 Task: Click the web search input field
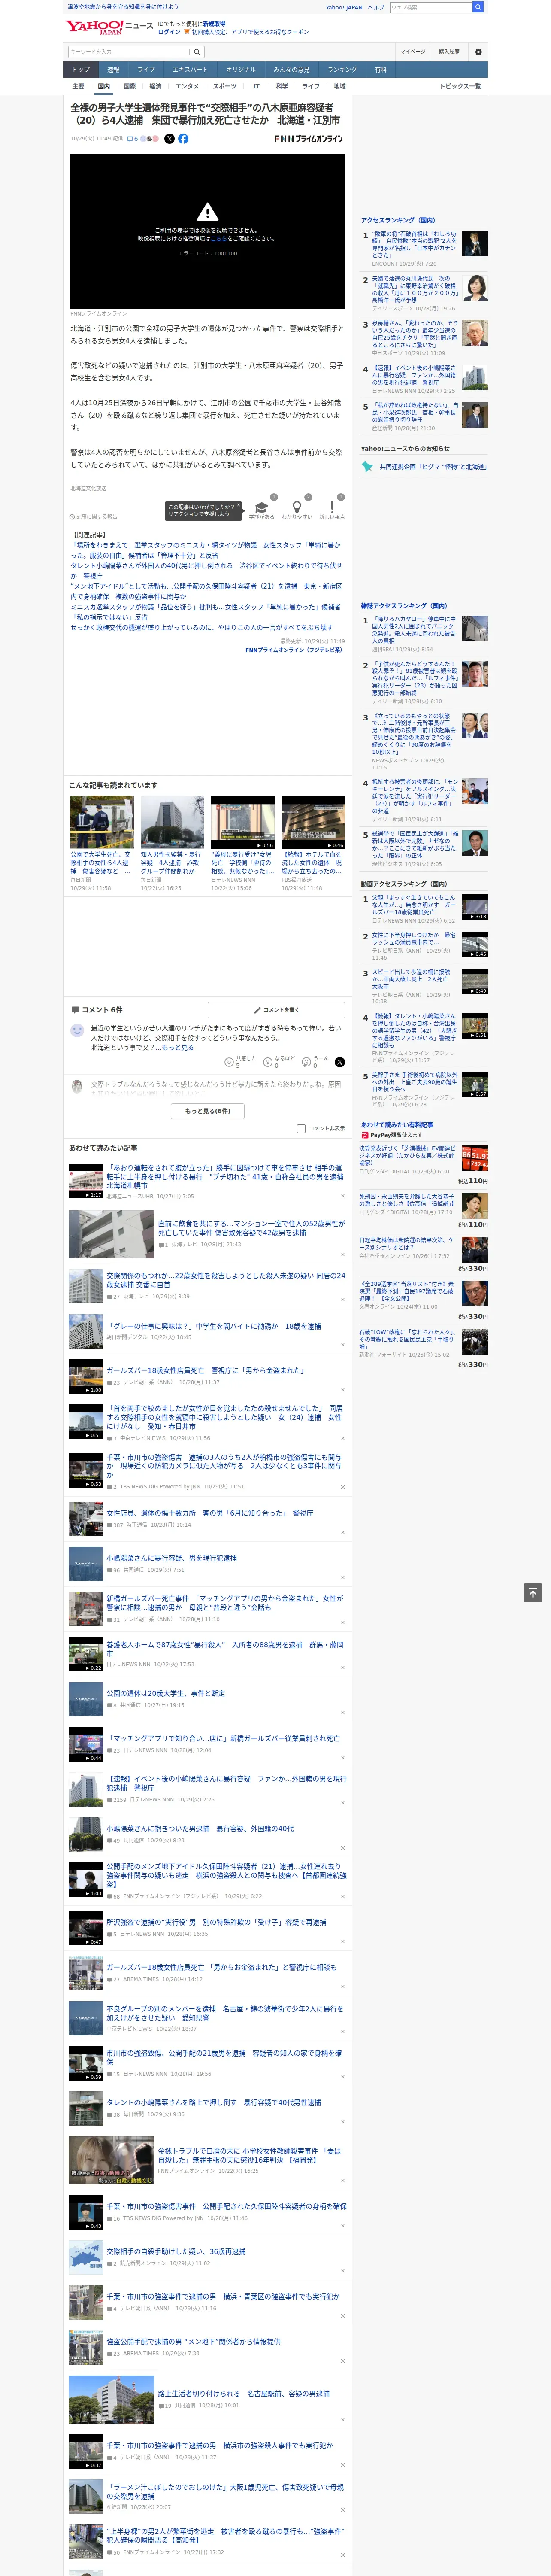click(x=430, y=7)
